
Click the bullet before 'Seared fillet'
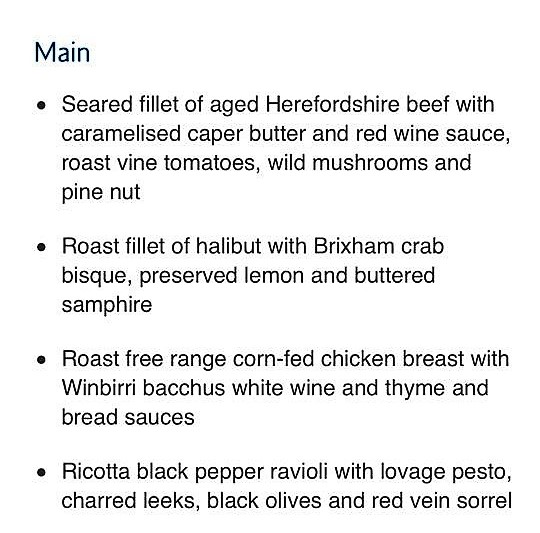[x=41, y=105]
